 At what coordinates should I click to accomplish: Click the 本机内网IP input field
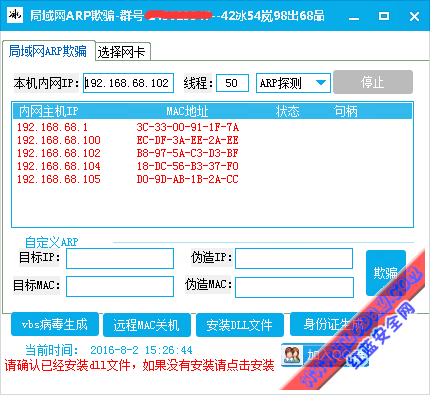(x=128, y=83)
